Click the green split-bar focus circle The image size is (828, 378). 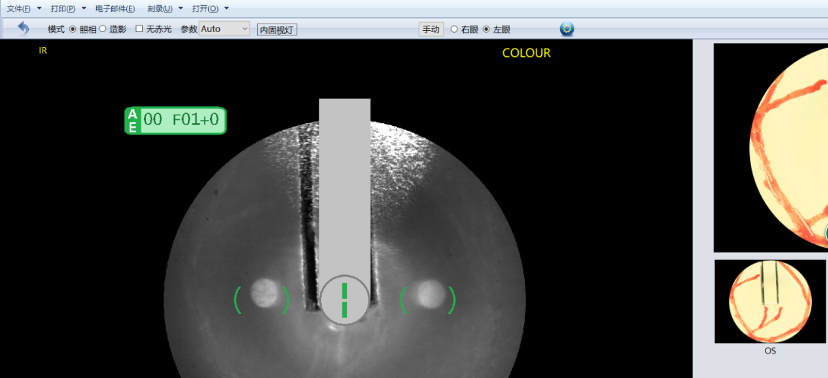[344, 300]
